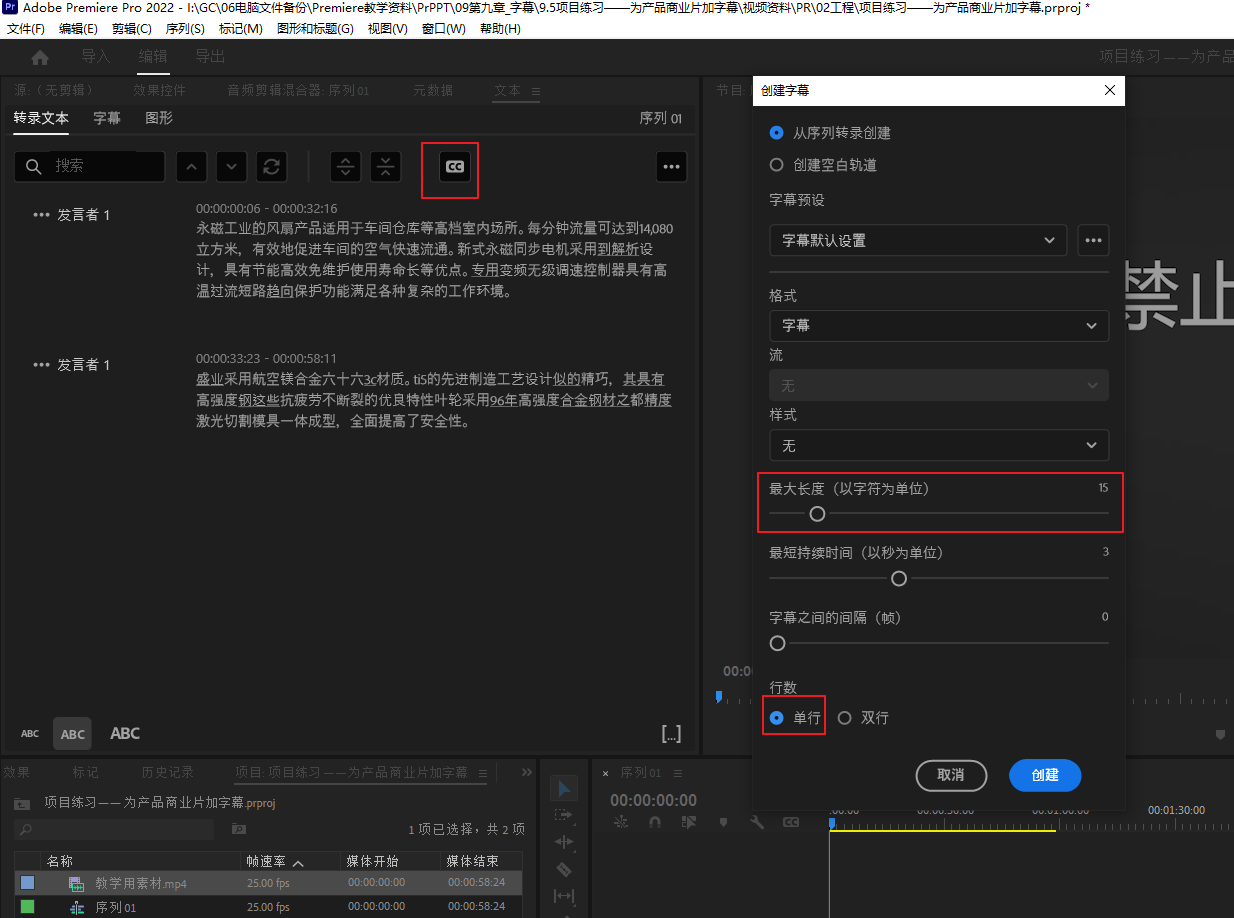1234x918 pixels.
Task: Toggle the timeline snap magnet icon
Action: pyautogui.click(x=655, y=822)
